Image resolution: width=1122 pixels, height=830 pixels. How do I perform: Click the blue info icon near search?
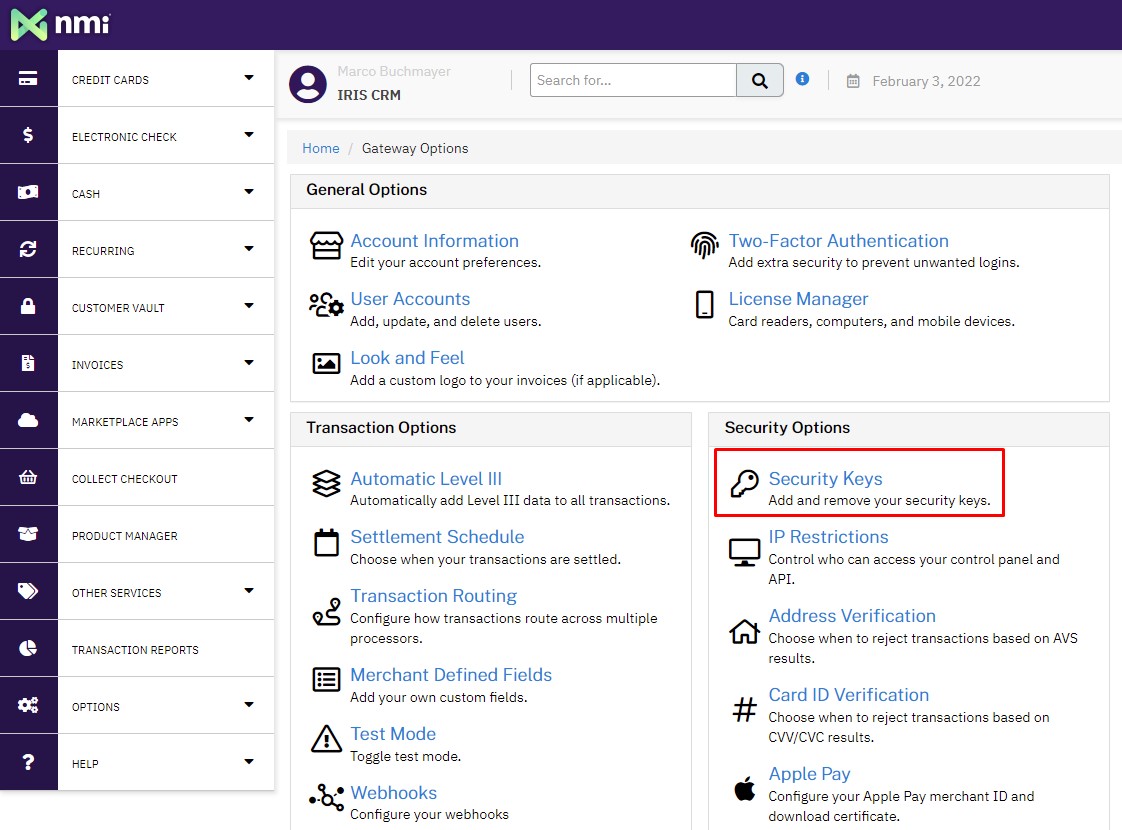tap(802, 79)
